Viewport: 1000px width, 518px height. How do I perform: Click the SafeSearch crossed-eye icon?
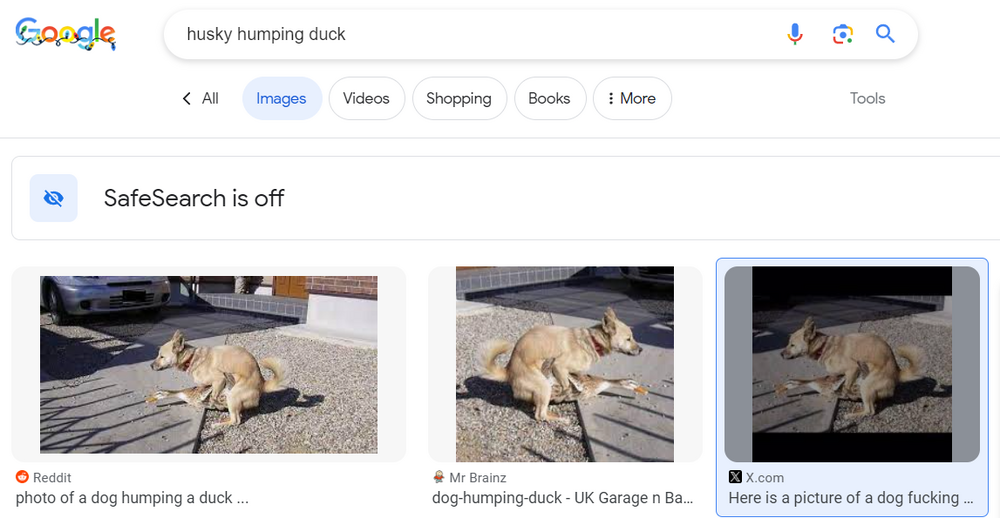tap(54, 198)
